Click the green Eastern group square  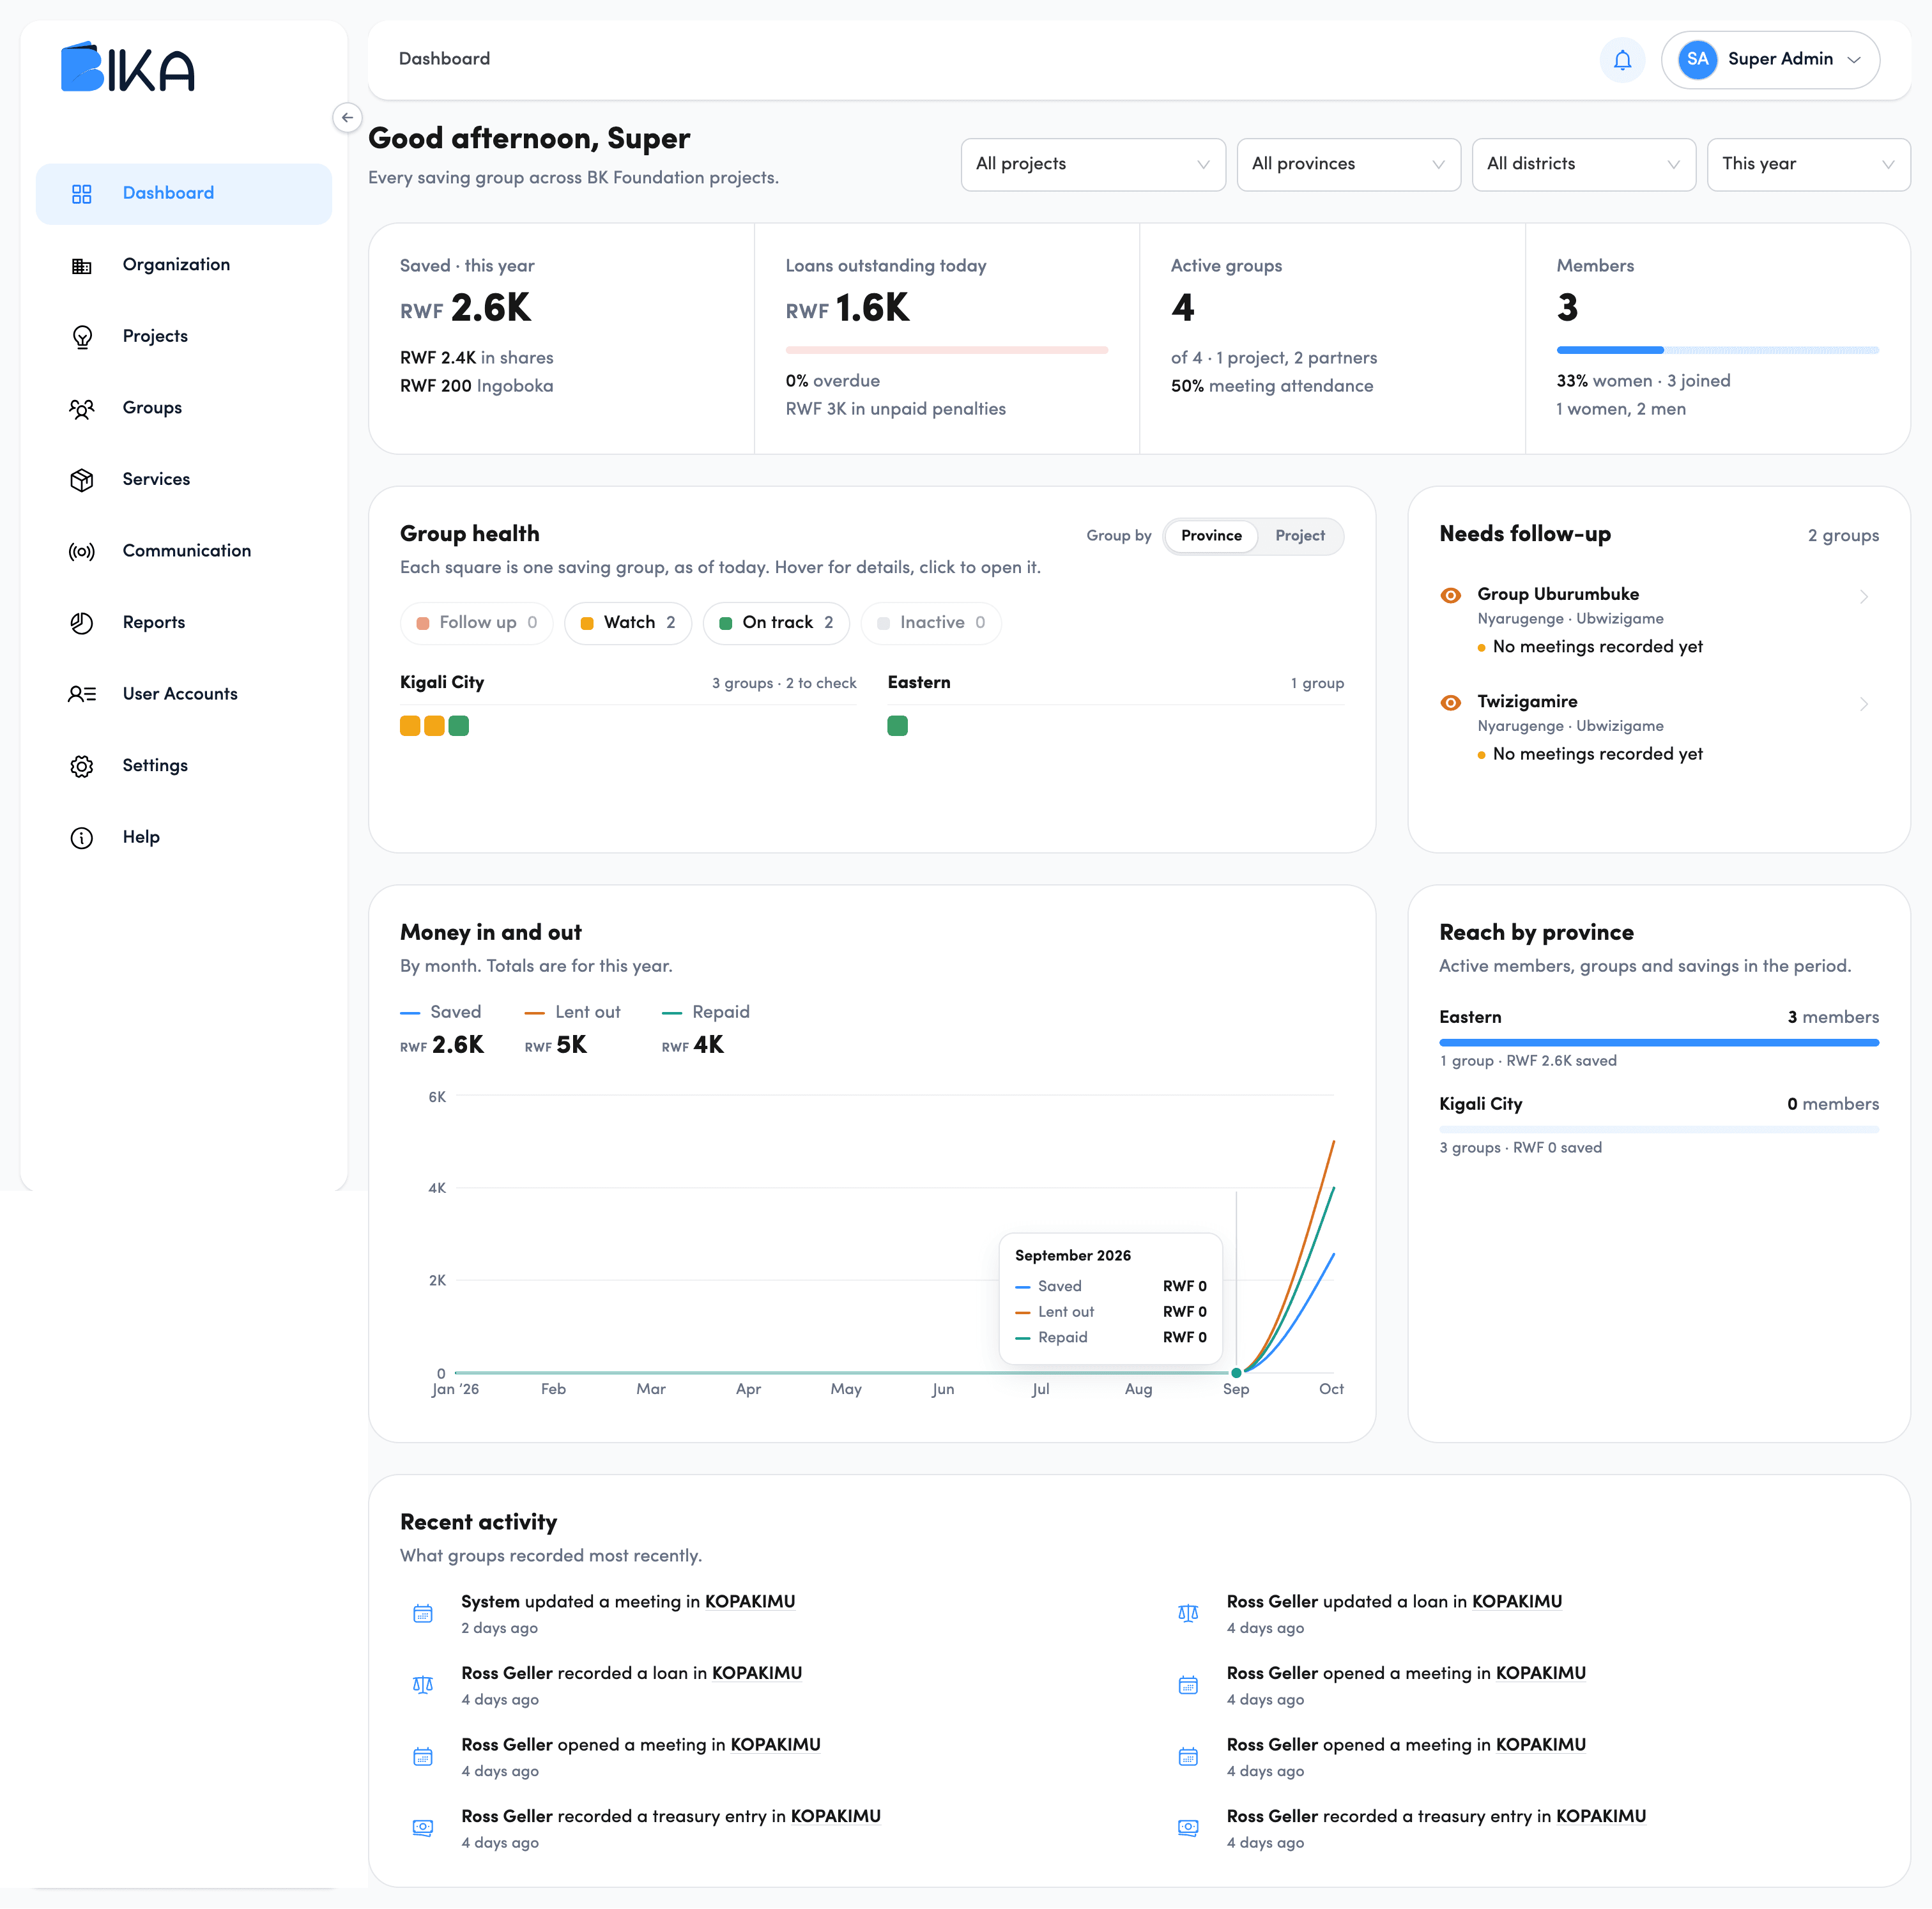[x=897, y=726]
